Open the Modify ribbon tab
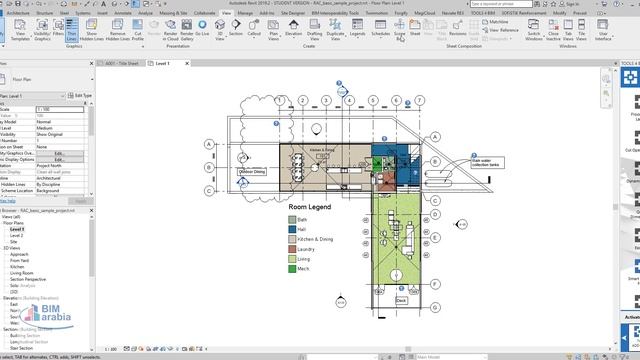Image resolution: width=640 pixels, height=360 pixels. click(559, 13)
